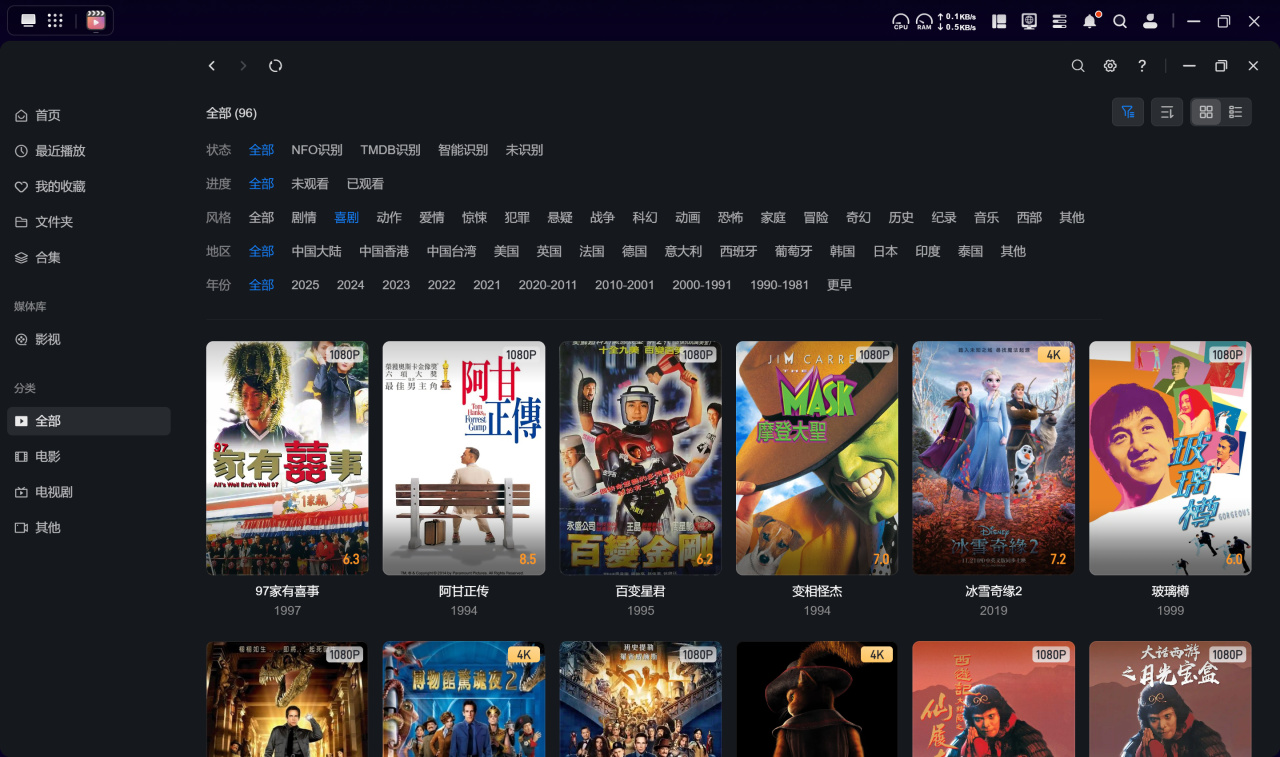Filter status by TMDB识别
Viewport: 1280px width, 757px height.
tap(390, 150)
